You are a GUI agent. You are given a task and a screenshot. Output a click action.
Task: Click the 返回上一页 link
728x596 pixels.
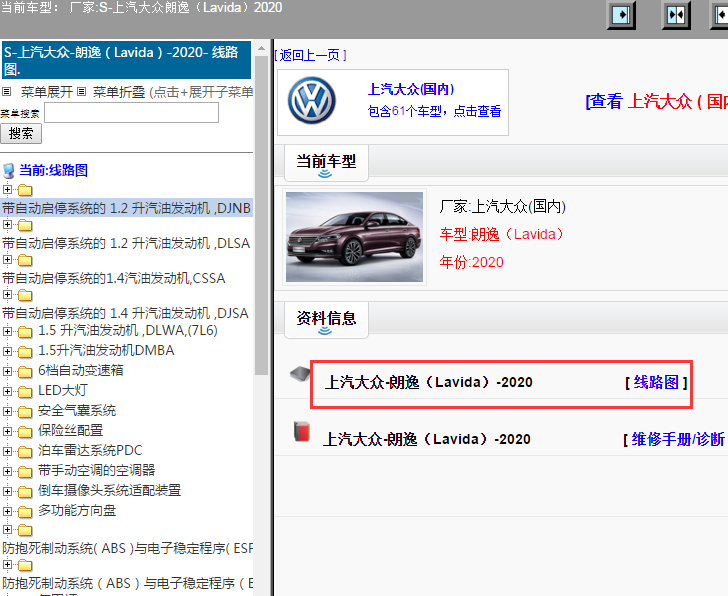(310, 55)
